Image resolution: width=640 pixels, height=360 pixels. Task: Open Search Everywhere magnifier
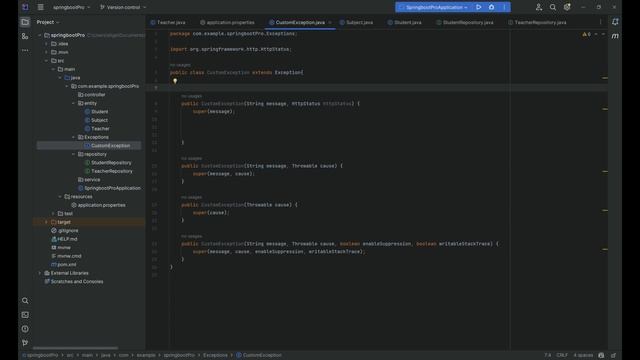click(553, 7)
